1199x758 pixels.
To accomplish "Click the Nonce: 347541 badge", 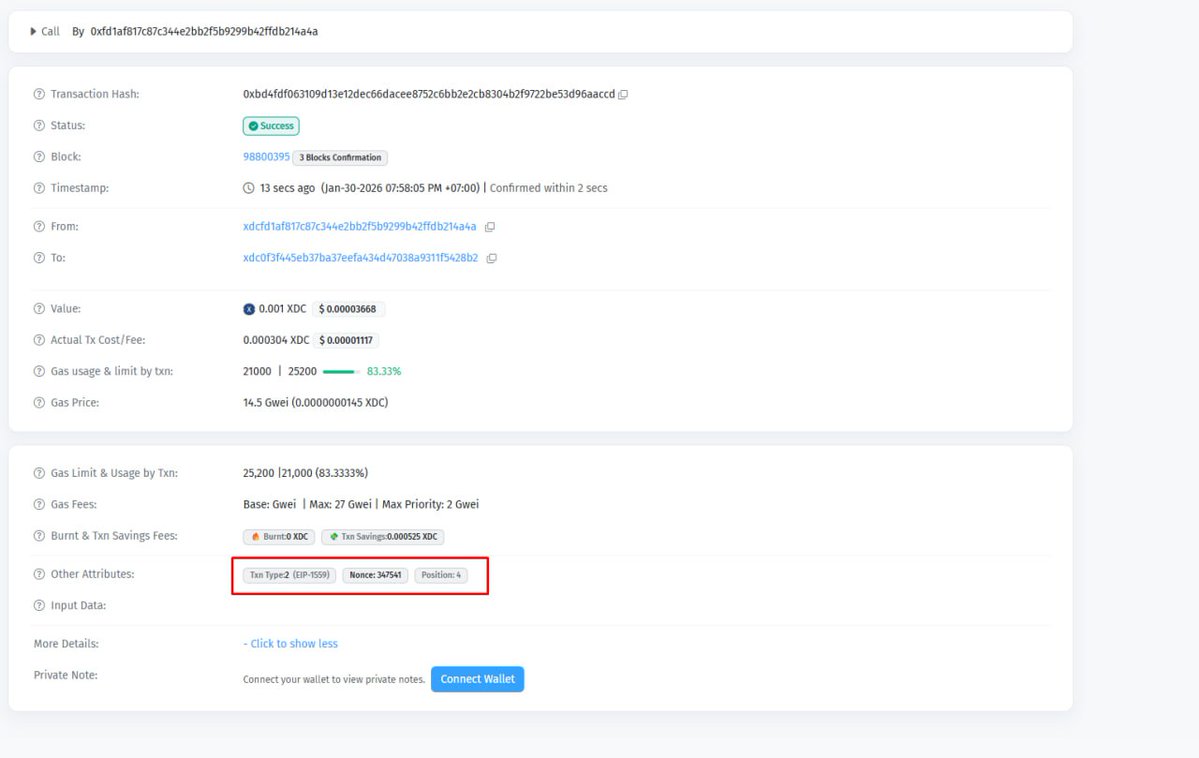I will [375, 575].
